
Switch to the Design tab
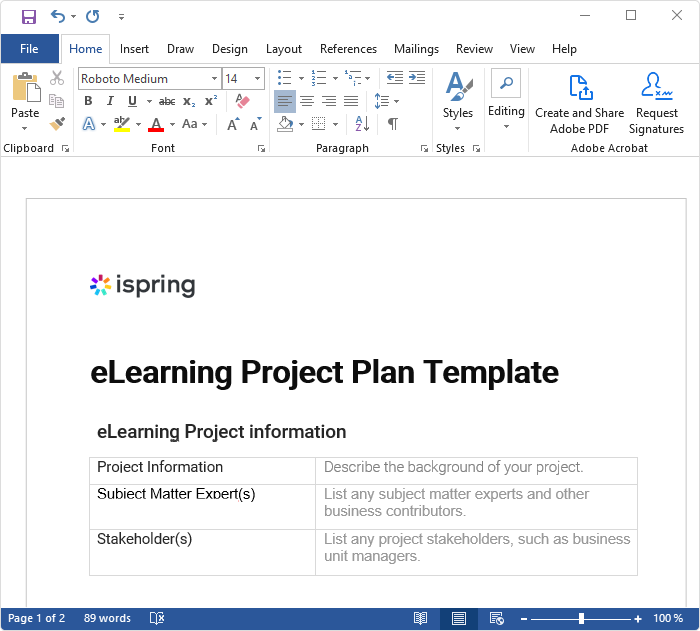pos(229,49)
